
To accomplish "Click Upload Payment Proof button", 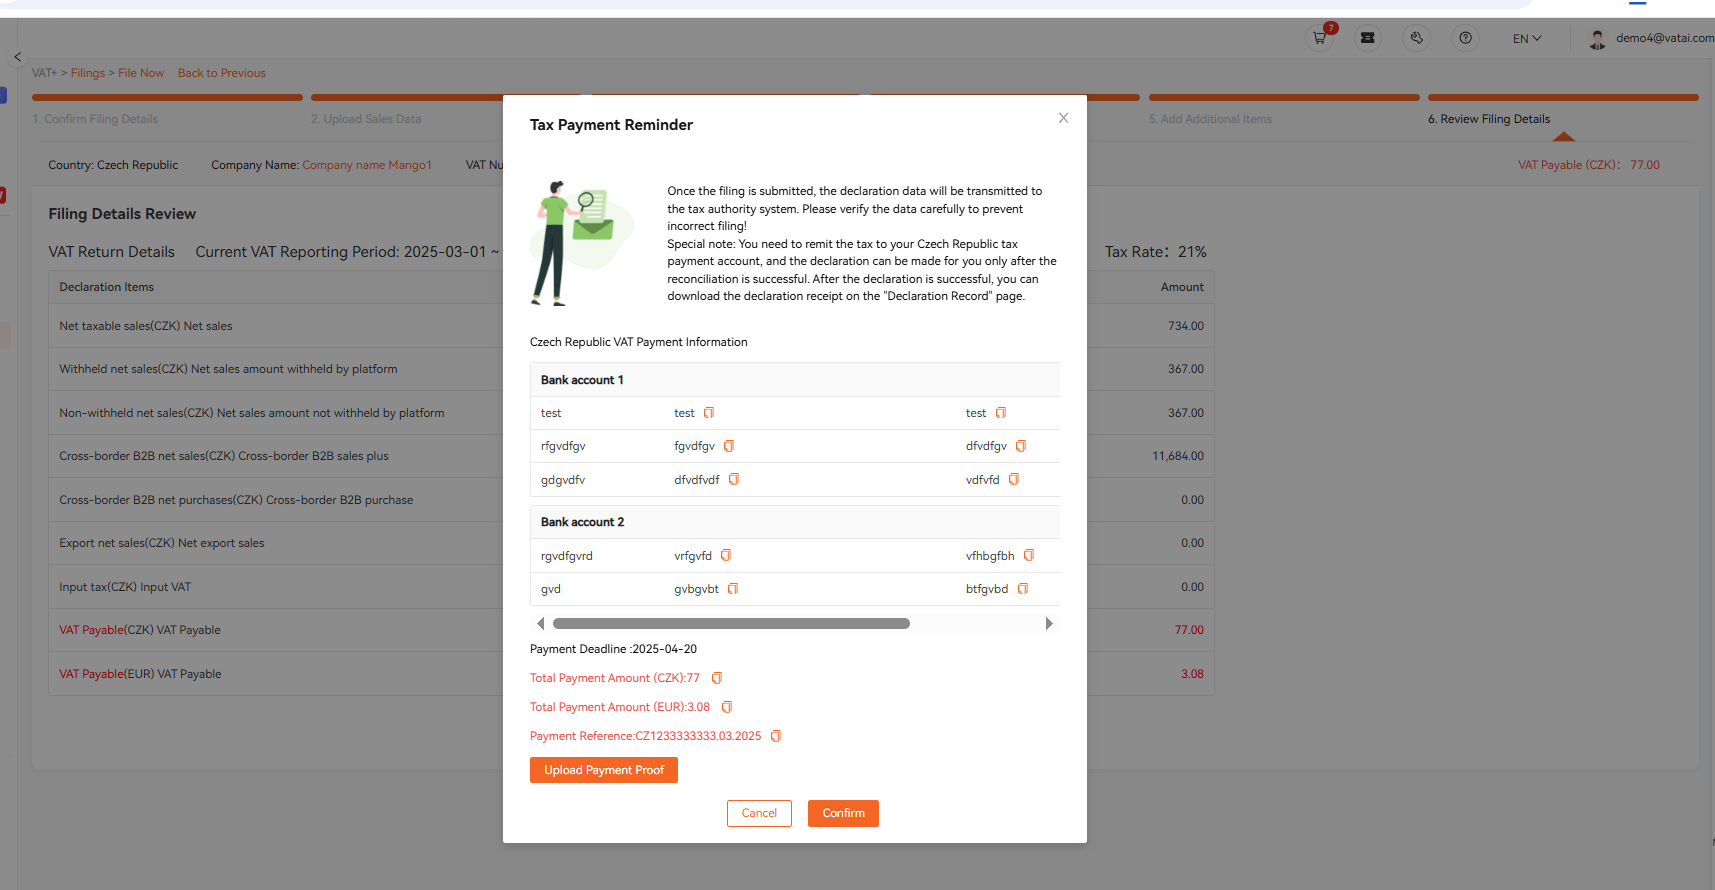I will click(x=604, y=770).
